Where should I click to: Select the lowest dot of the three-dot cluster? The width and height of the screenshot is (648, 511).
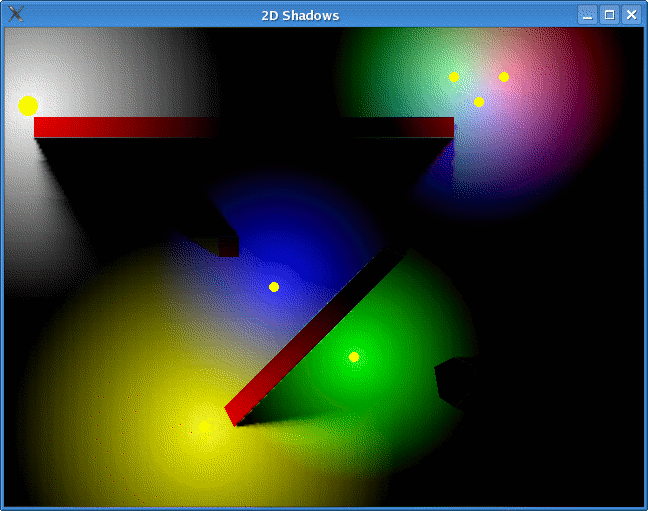click(479, 102)
